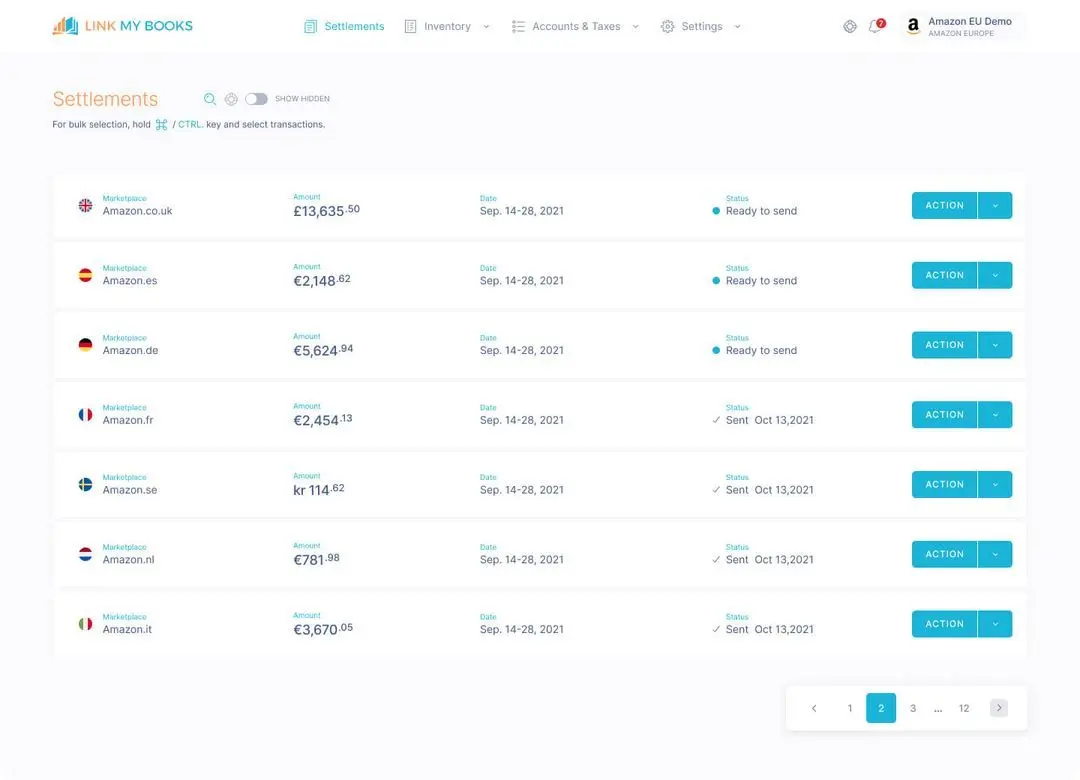1080x780 pixels.
Task: Click the notification bell with 7 alerts
Action: click(x=873, y=25)
